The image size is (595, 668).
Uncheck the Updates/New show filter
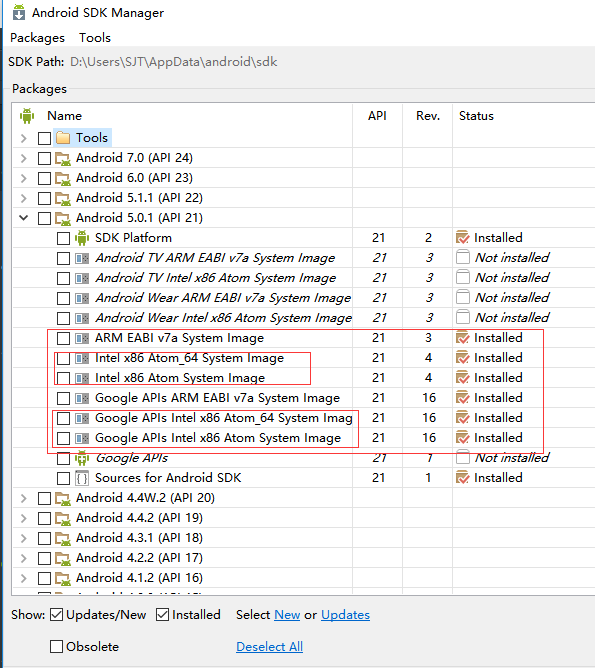[56, 615]
